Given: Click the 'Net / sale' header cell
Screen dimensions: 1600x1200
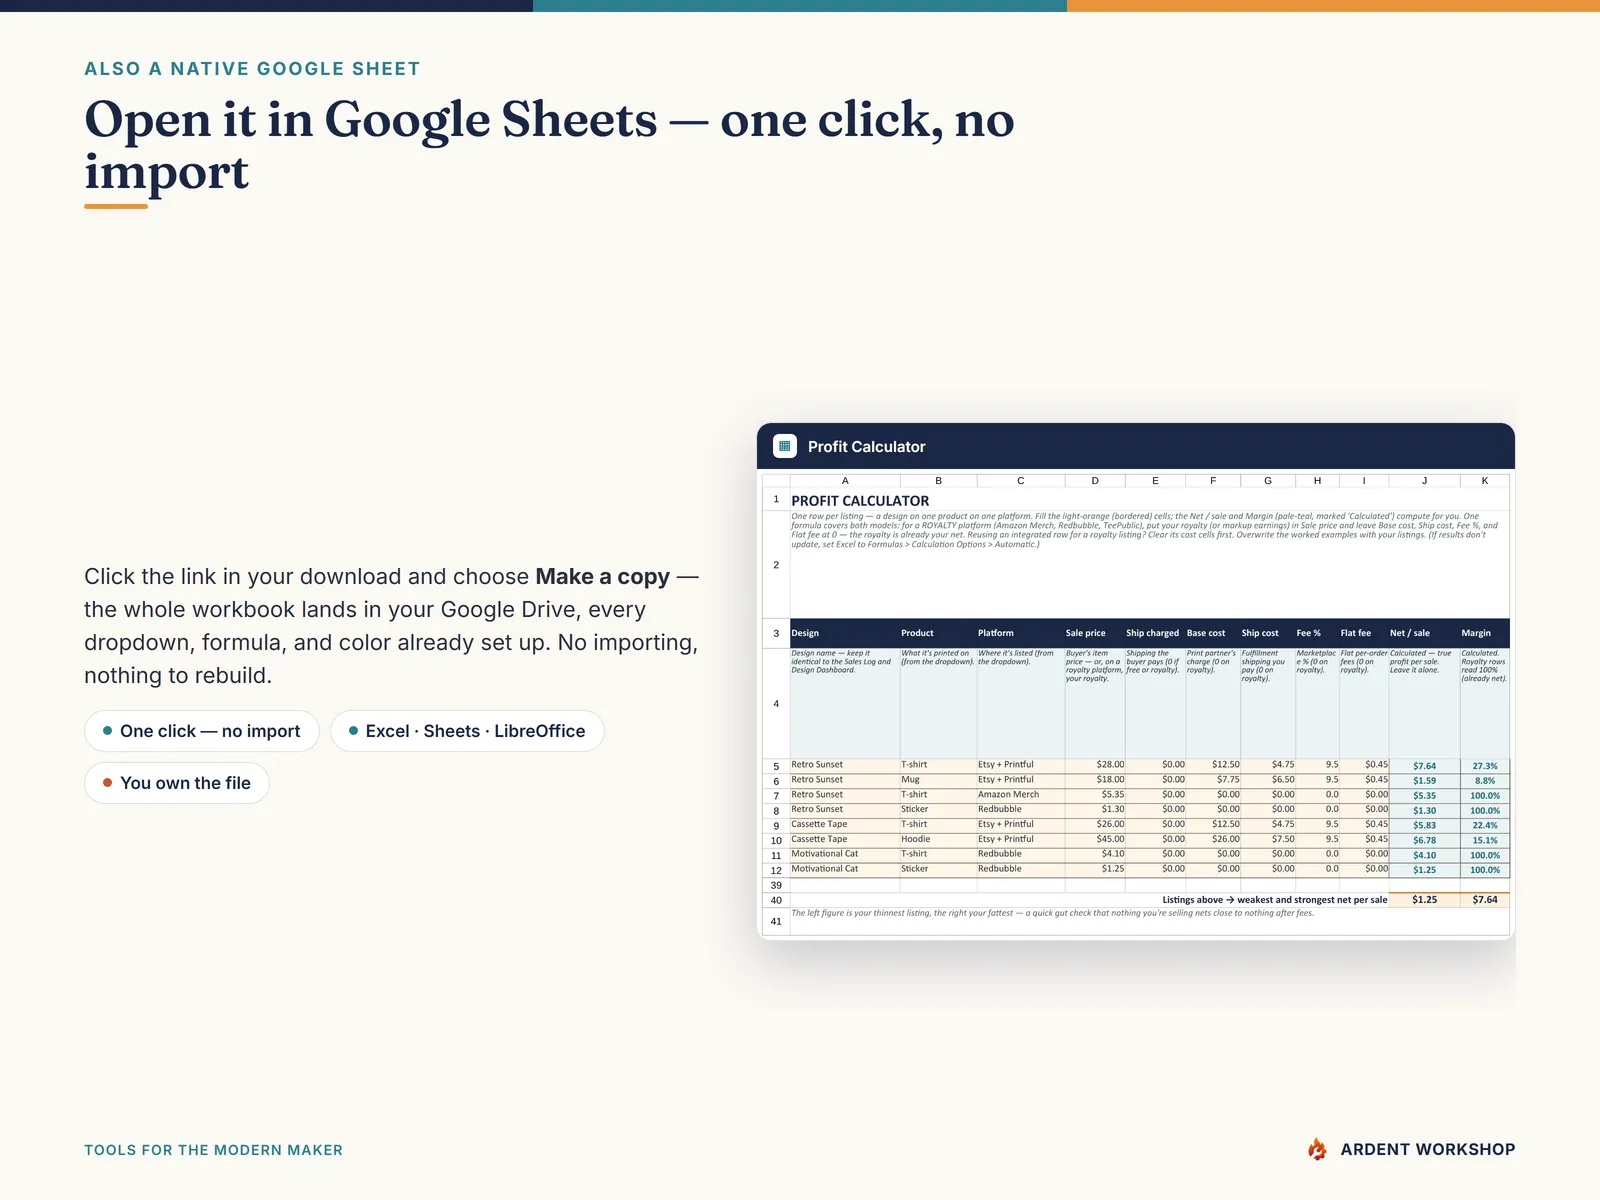Looking at the screenshot, I should coord(1424,633).
